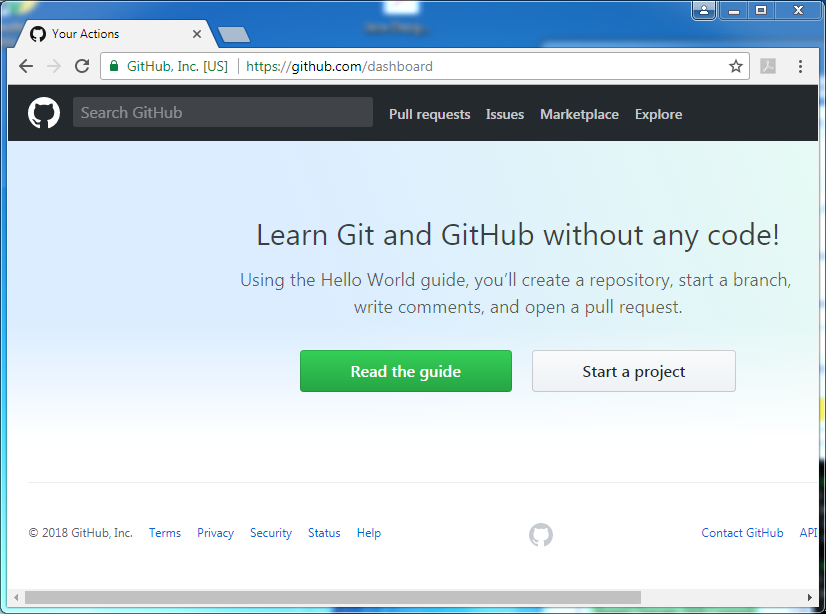
Task: Click the gray GitHub logo in footer
Action: (541, 534)
